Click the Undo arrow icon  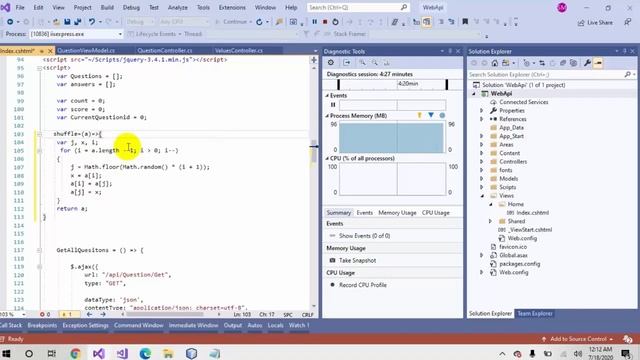click(92, 22)
